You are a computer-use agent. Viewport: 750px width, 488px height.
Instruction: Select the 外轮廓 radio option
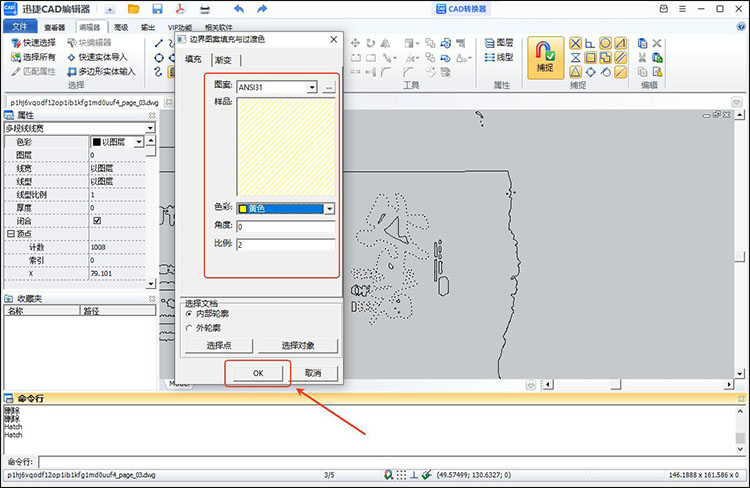[190, 327]
